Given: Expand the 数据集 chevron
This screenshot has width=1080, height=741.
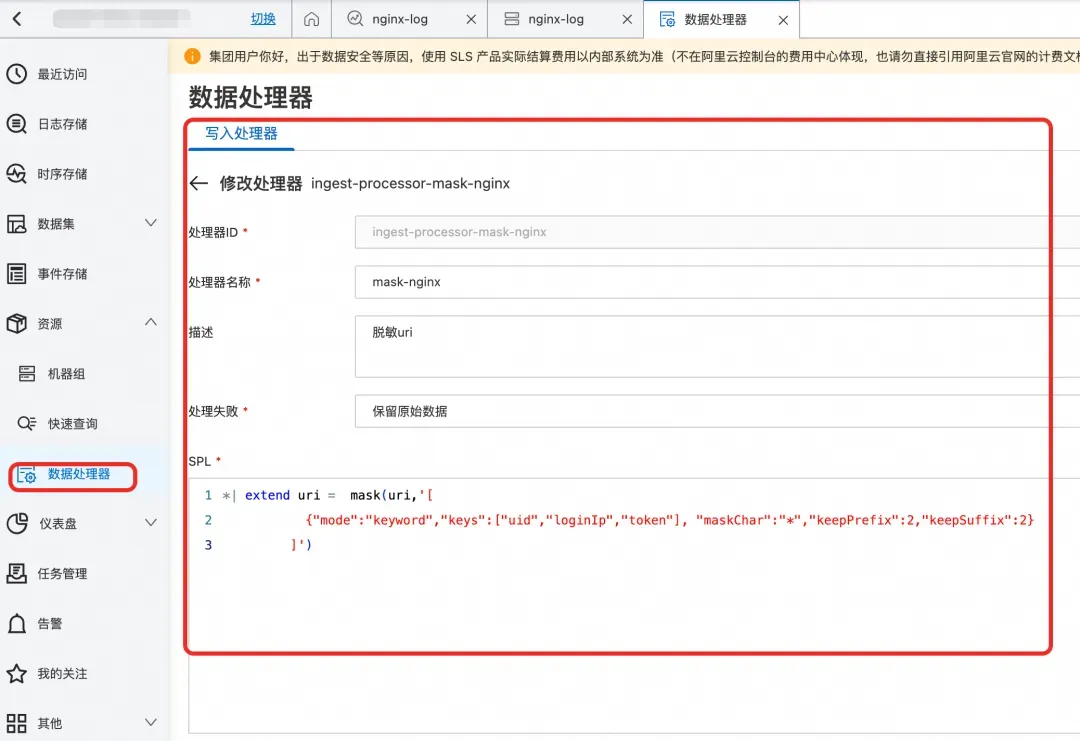Looking at the screenshot, I should coord(151,222).
